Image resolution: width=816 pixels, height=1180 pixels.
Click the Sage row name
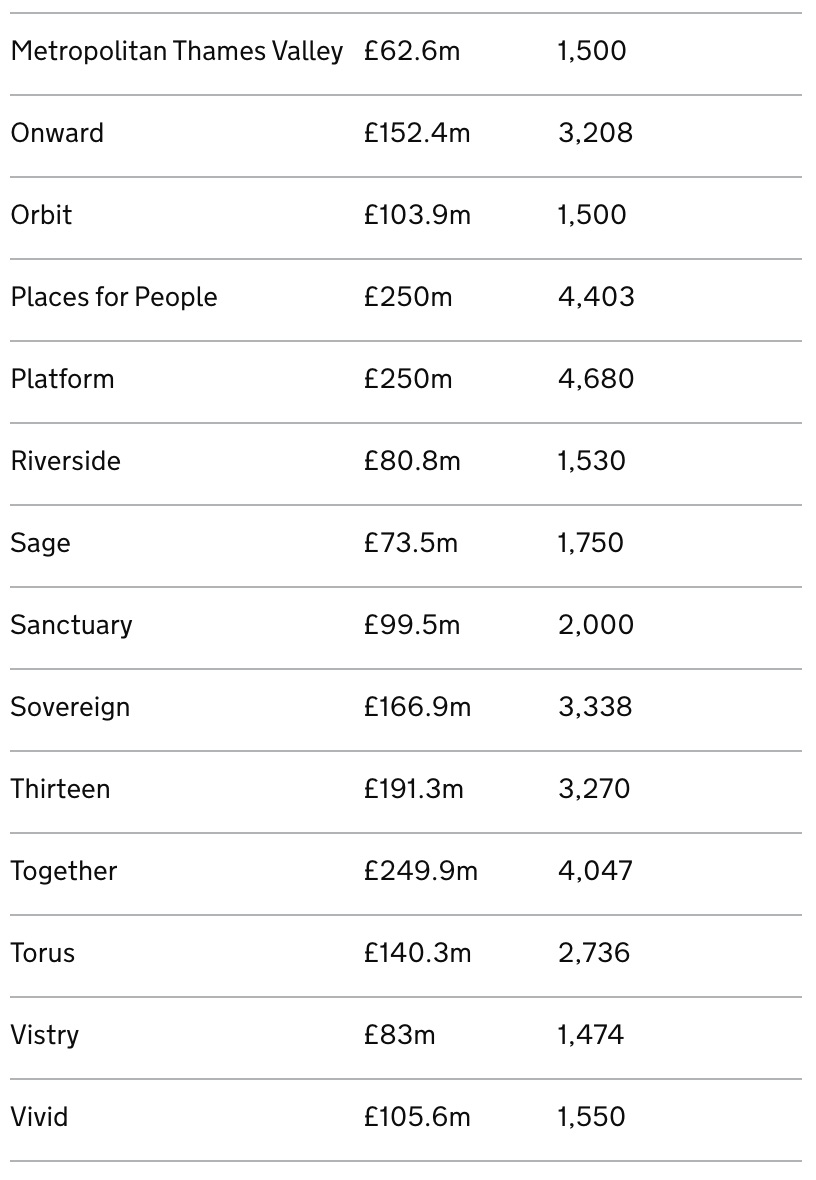(40, 543)
